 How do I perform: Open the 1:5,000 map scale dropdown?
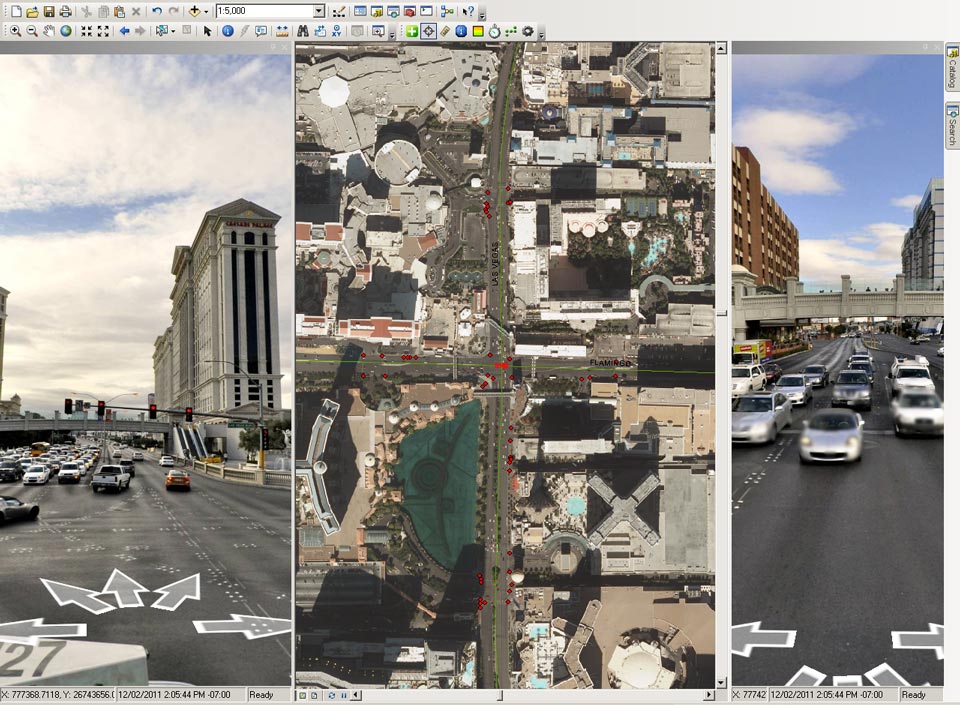point(319,11)
